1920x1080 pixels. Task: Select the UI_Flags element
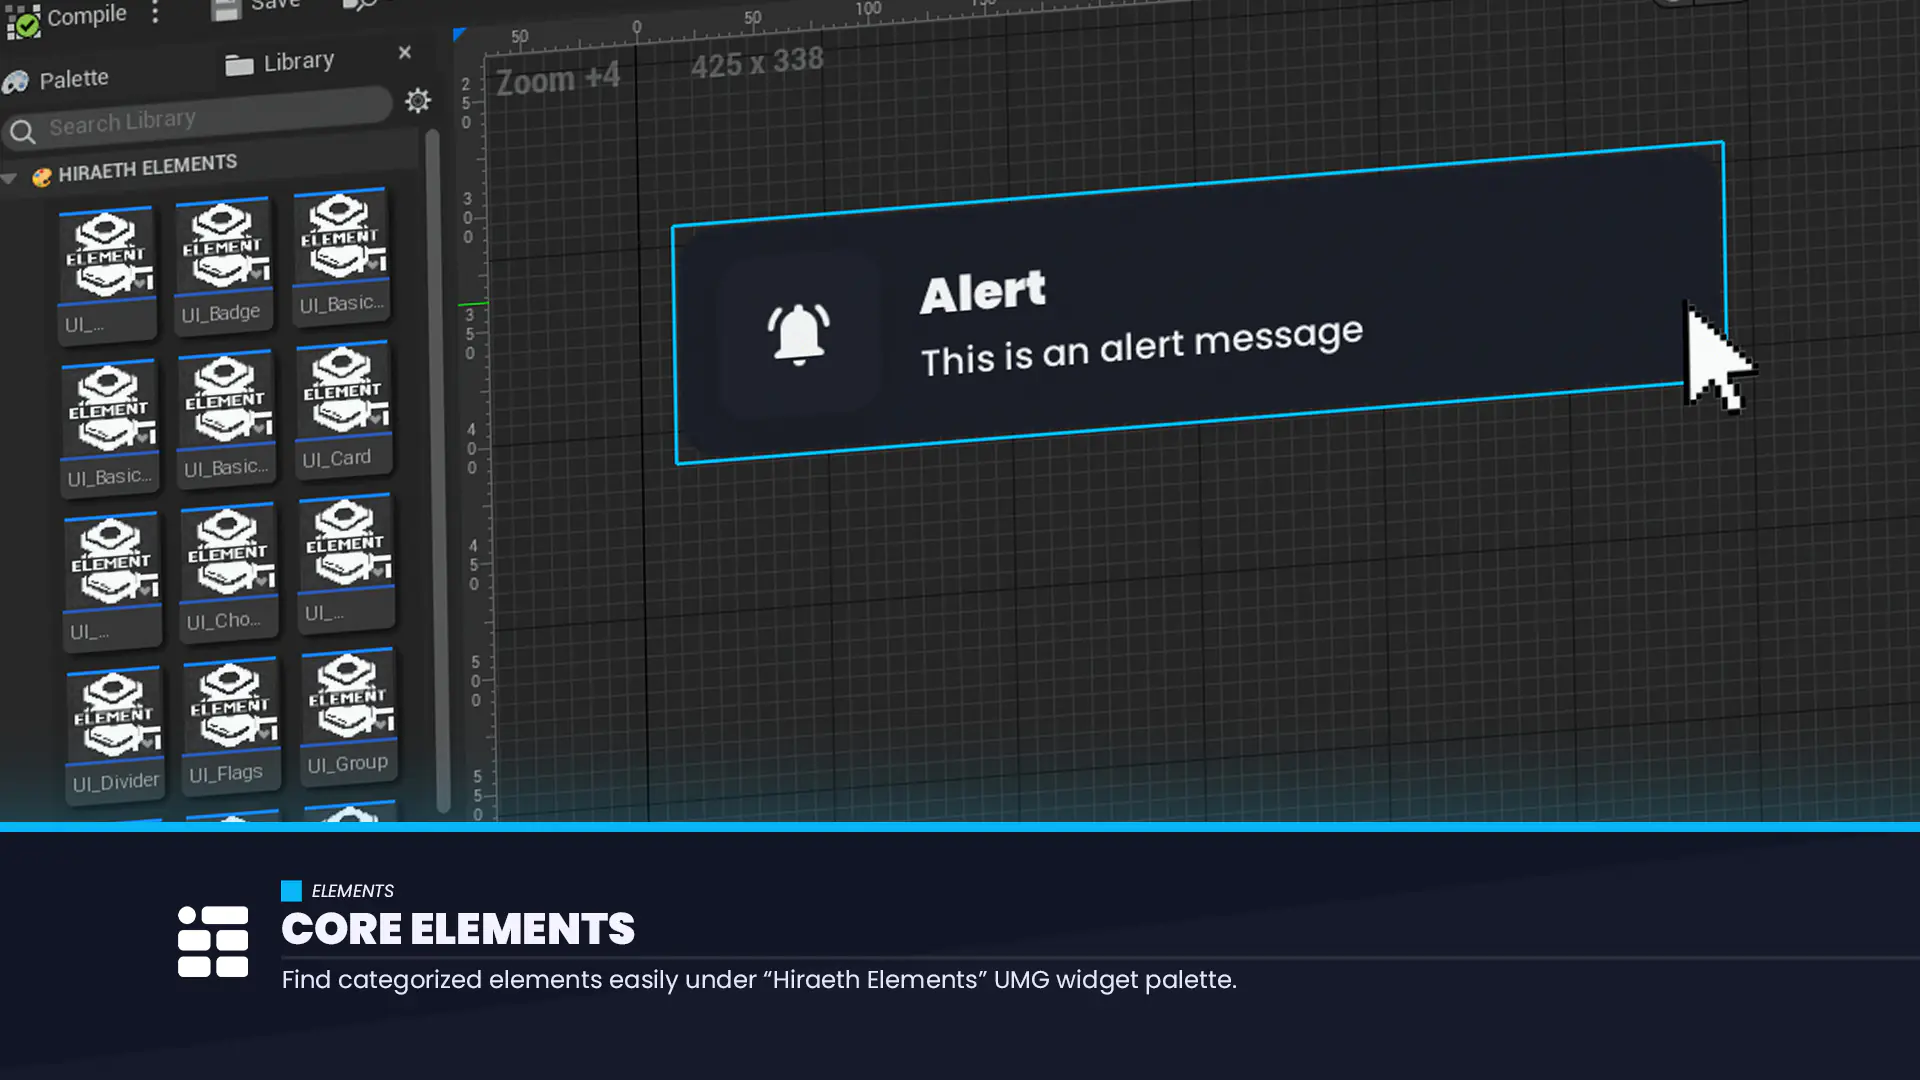[230, 725]
